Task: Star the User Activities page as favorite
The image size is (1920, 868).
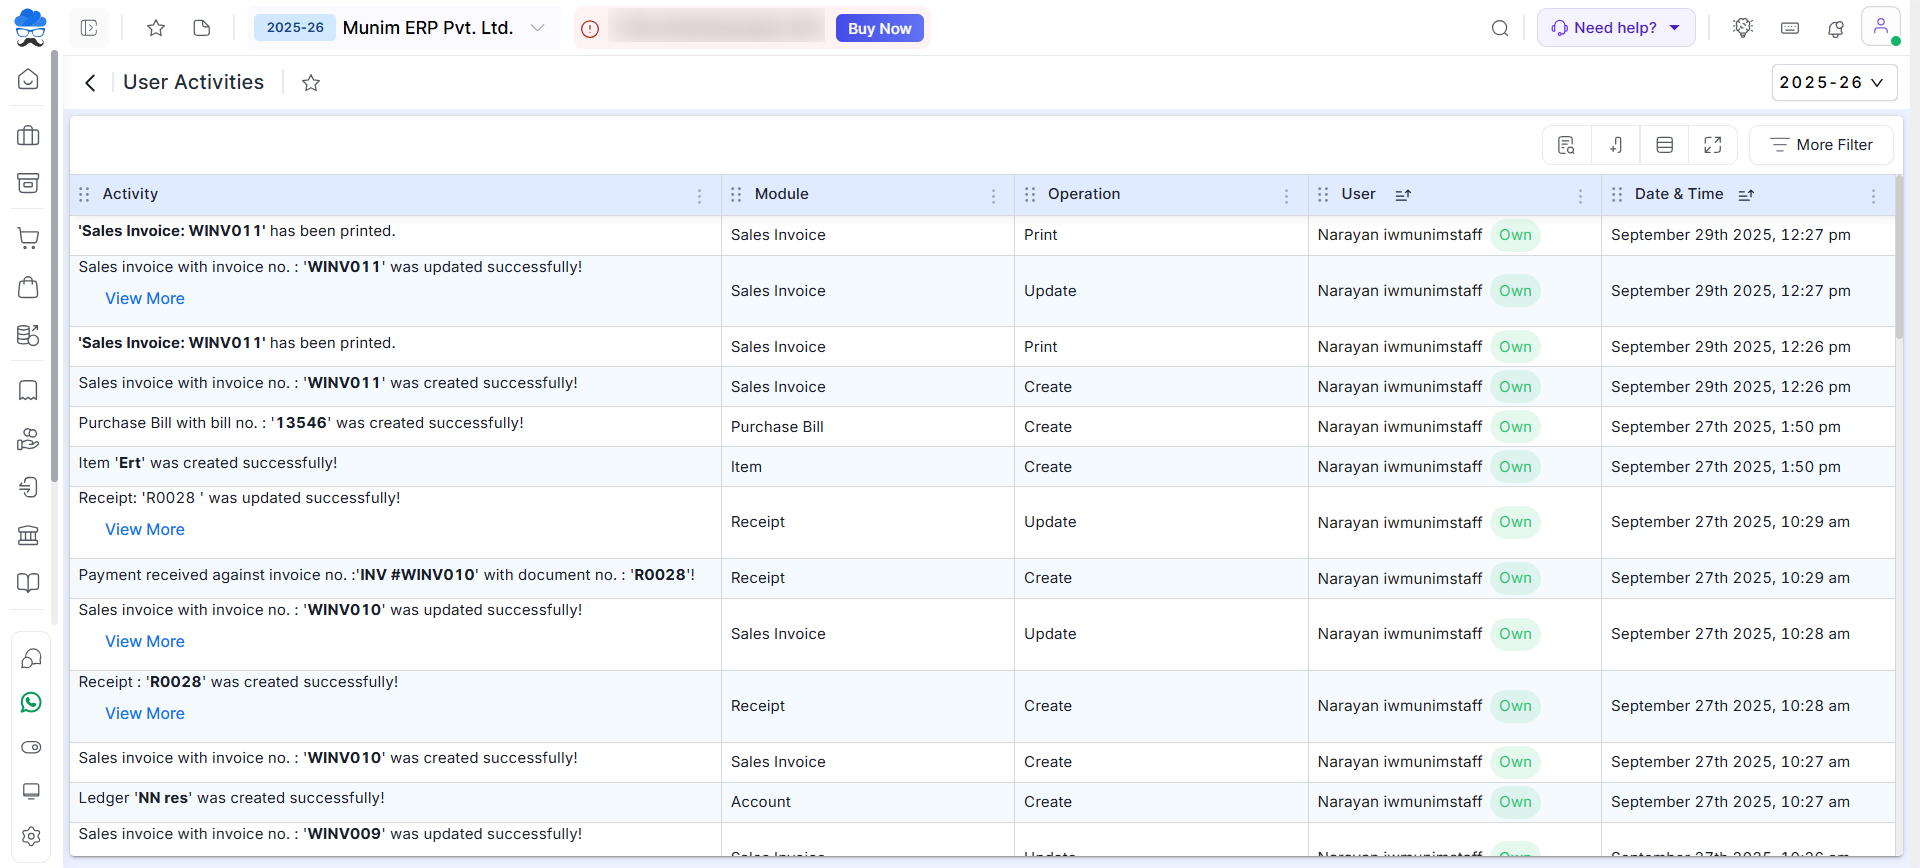Action: 311,83
